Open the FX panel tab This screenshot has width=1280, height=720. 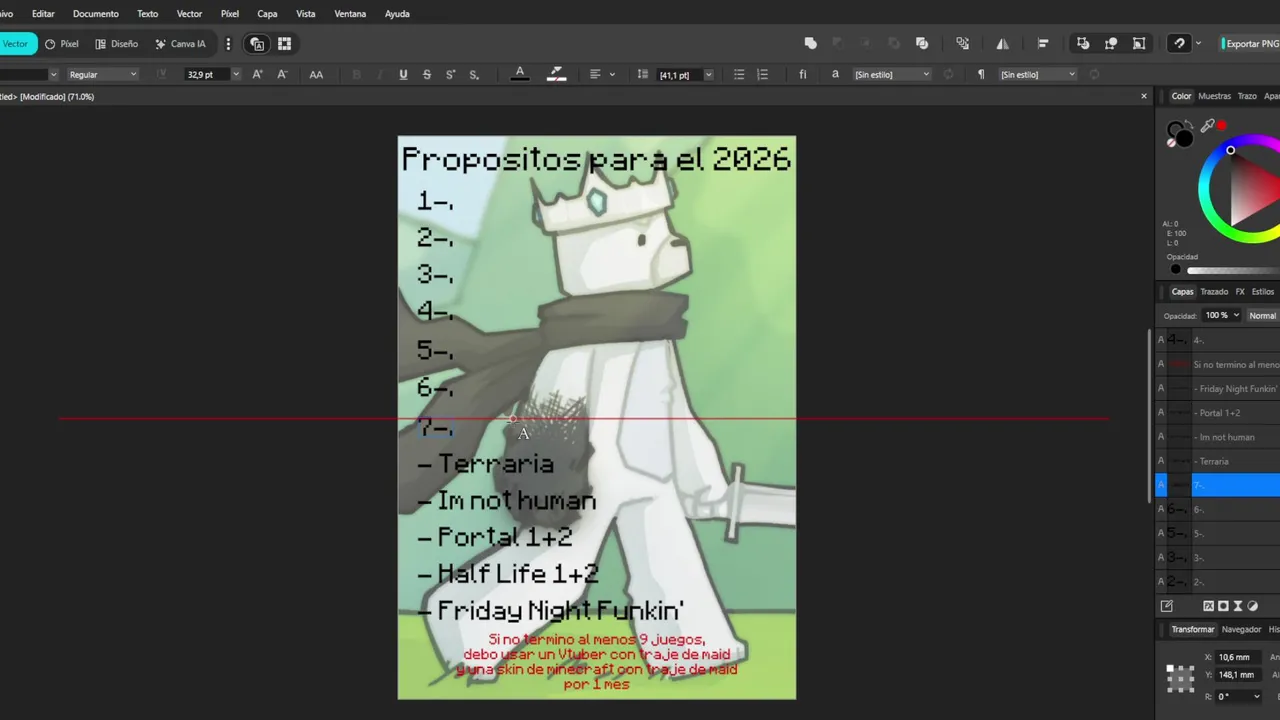(x=1240, y=292)
